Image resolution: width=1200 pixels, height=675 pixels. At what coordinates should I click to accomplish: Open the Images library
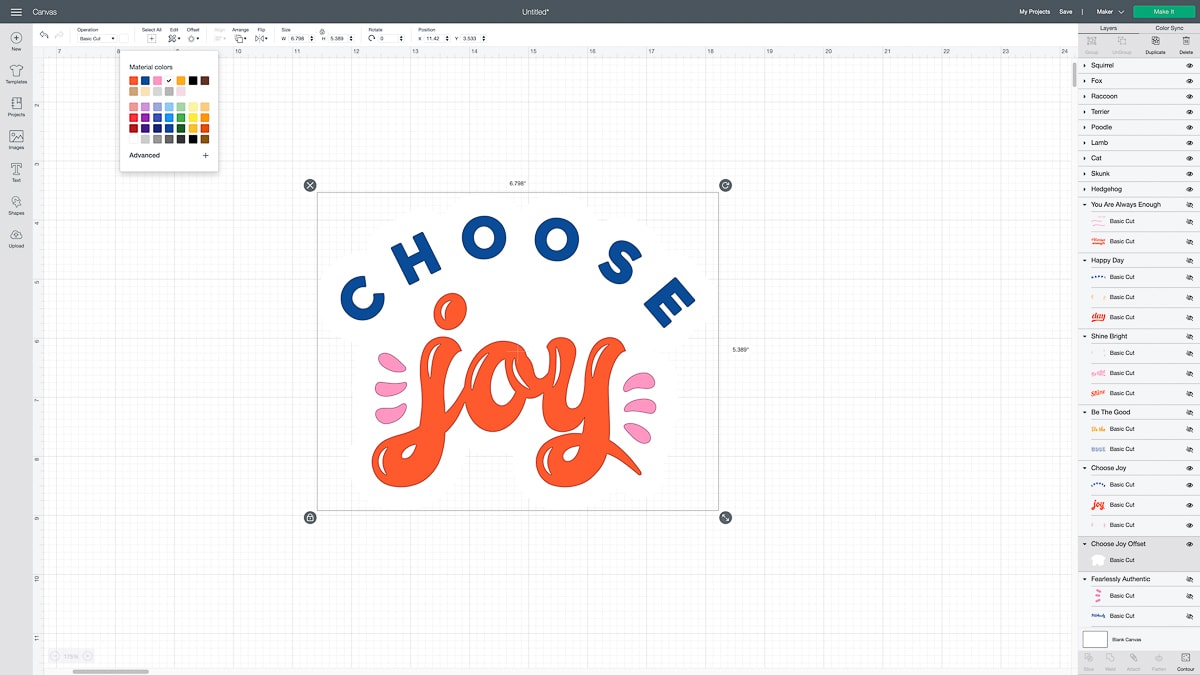(x=16, y=139)
